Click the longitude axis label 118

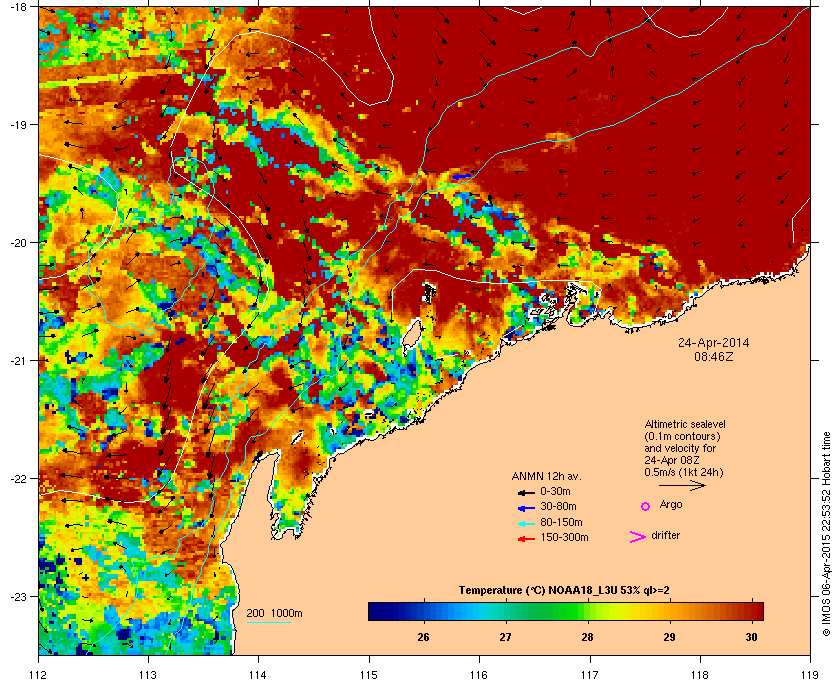pos(700,675)
